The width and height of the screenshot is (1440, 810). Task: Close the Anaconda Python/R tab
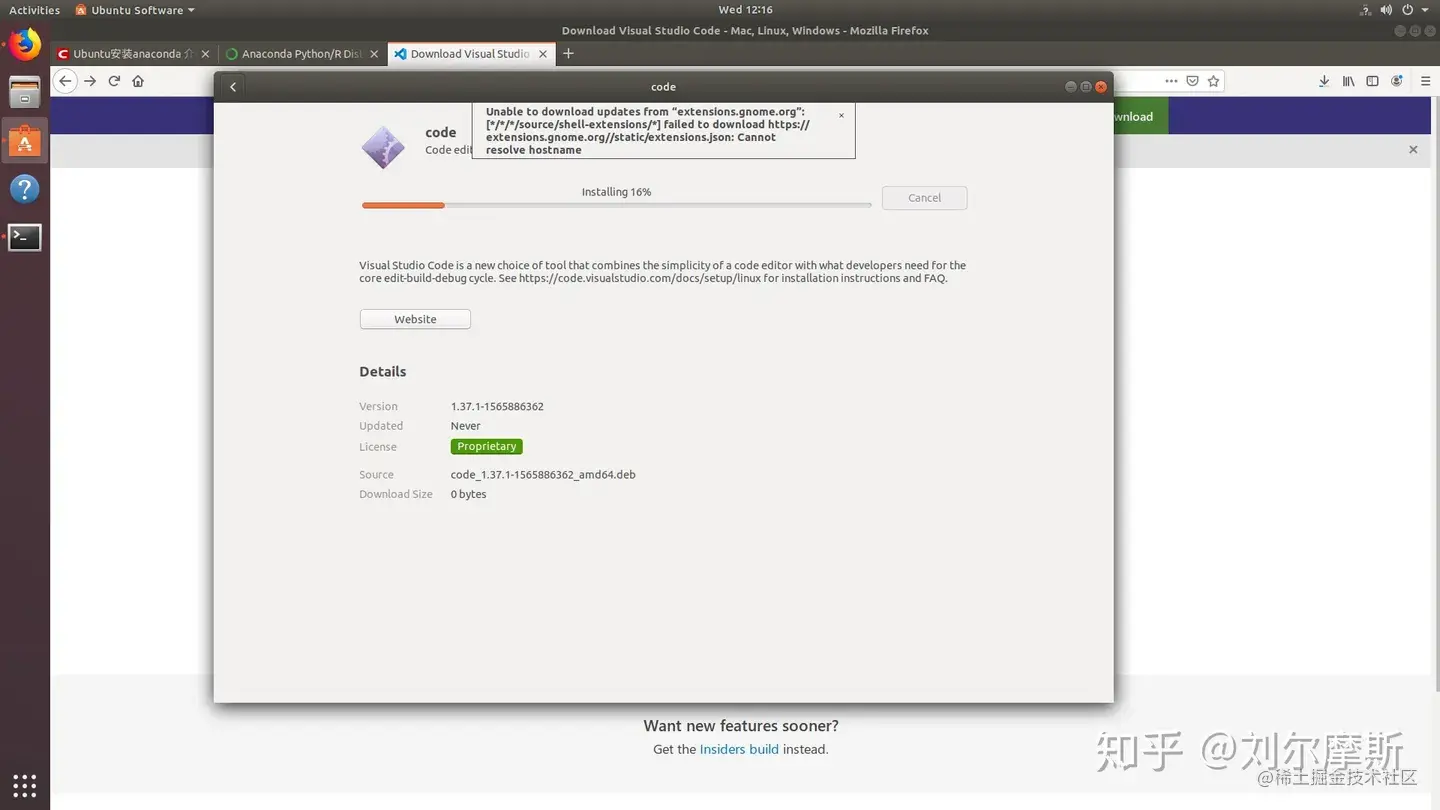coord(374,54)
